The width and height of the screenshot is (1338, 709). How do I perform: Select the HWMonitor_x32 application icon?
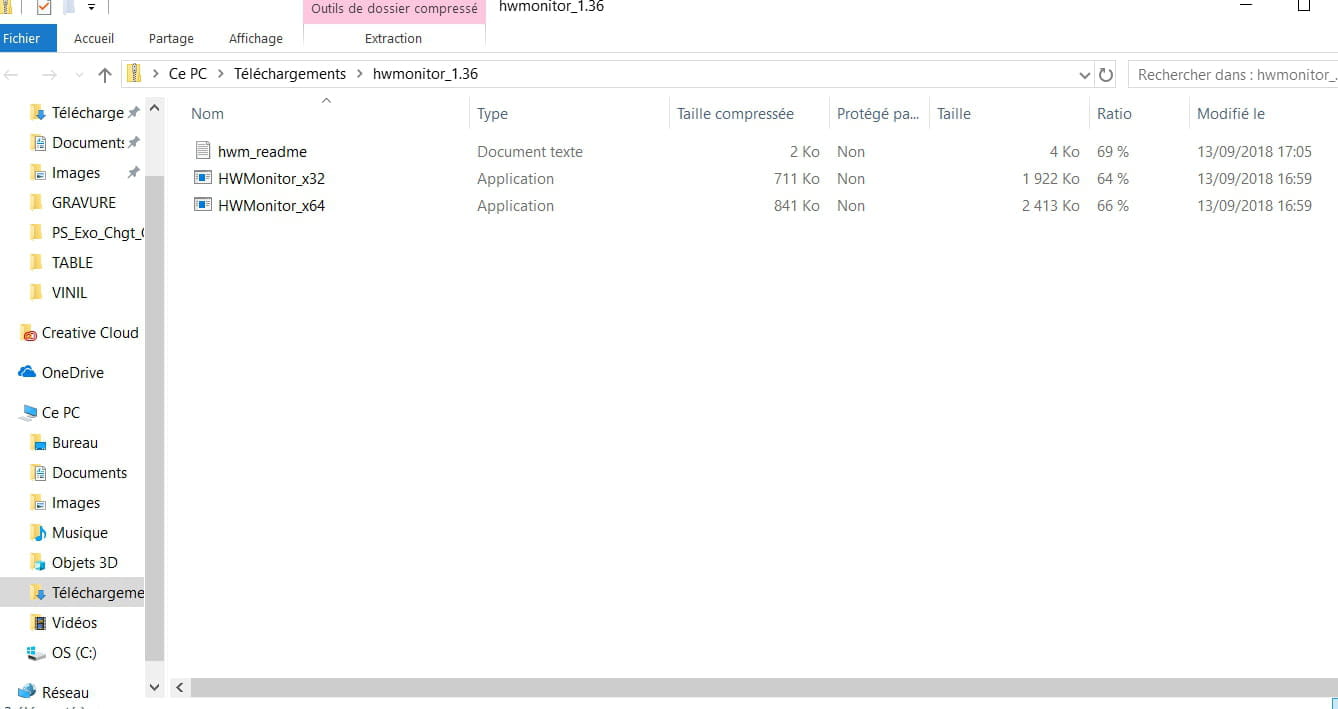click(202, 179)
